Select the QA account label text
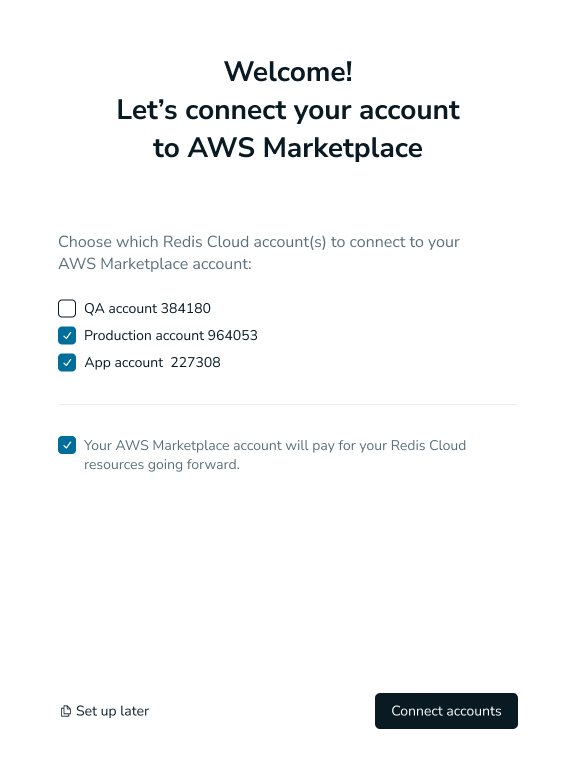580x782 pixels. (121, 308)
